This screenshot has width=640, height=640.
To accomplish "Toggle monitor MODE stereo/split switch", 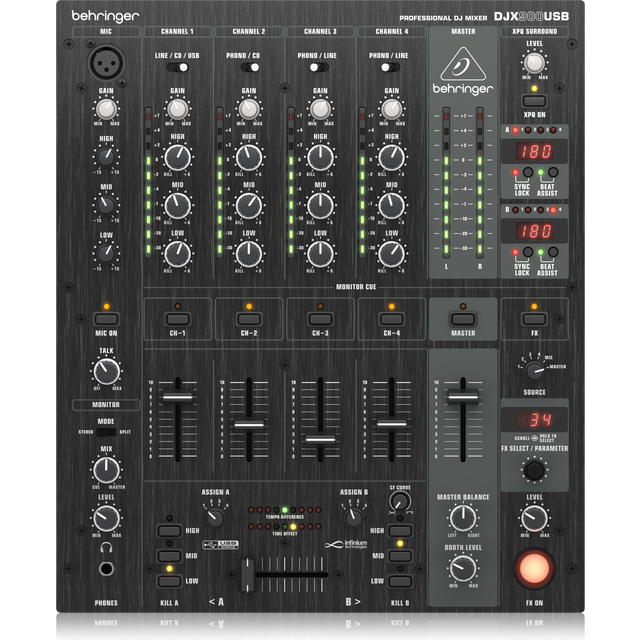I will 106,432.
